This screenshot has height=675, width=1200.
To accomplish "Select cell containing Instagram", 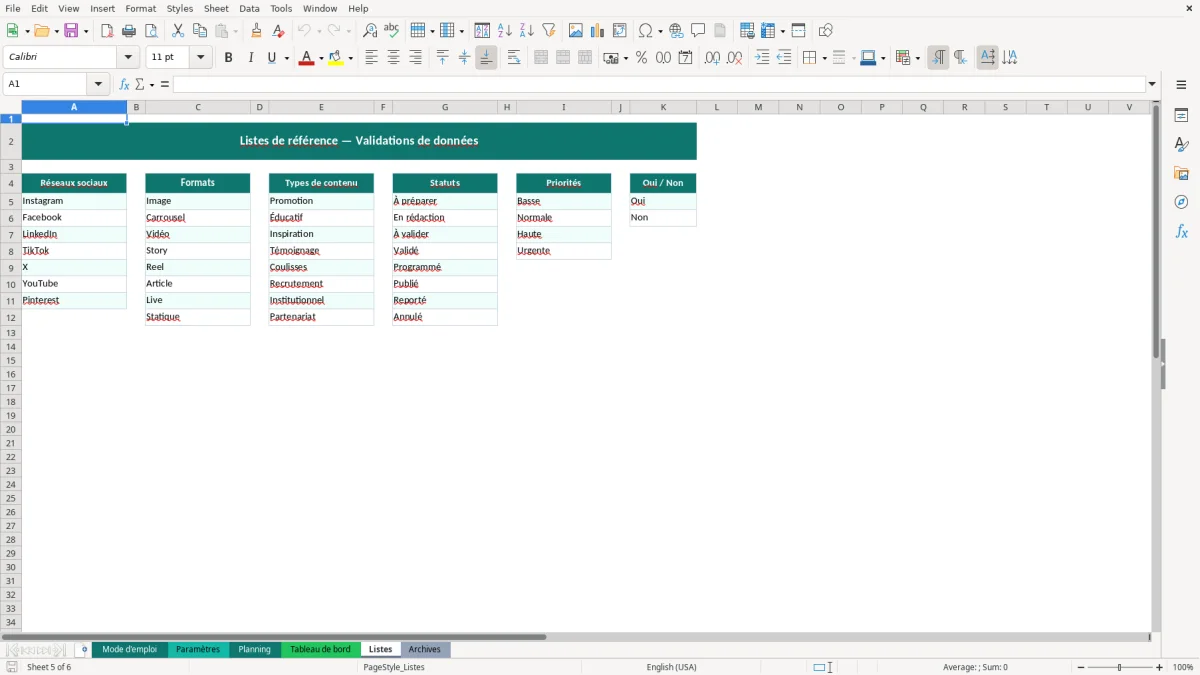I will 74,201.
